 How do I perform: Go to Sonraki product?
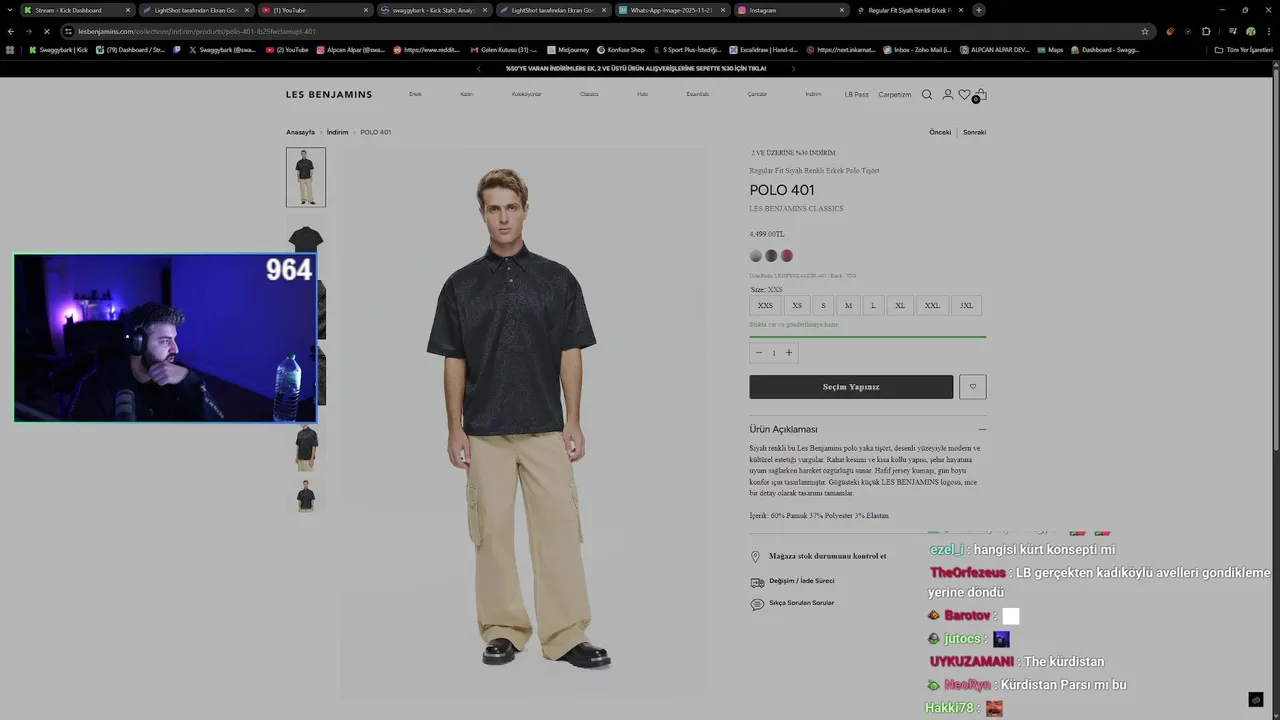tap(974, 132)
